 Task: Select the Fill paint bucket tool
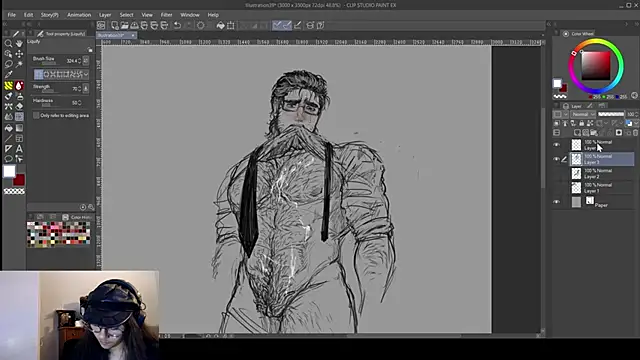(x=8, y=128)
